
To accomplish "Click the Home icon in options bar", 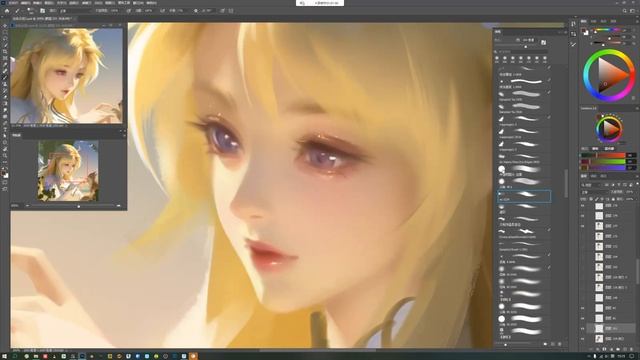I will (x=7, y=11).
